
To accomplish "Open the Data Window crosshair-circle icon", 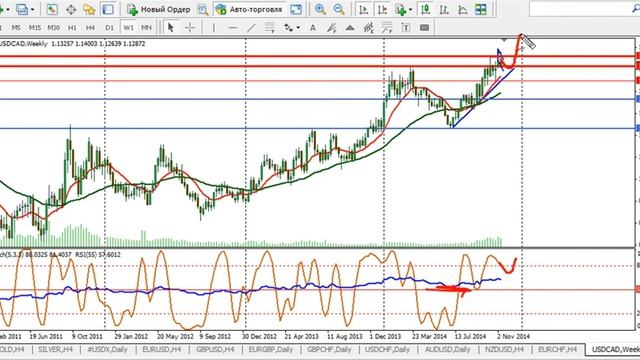I will (71, 9).
